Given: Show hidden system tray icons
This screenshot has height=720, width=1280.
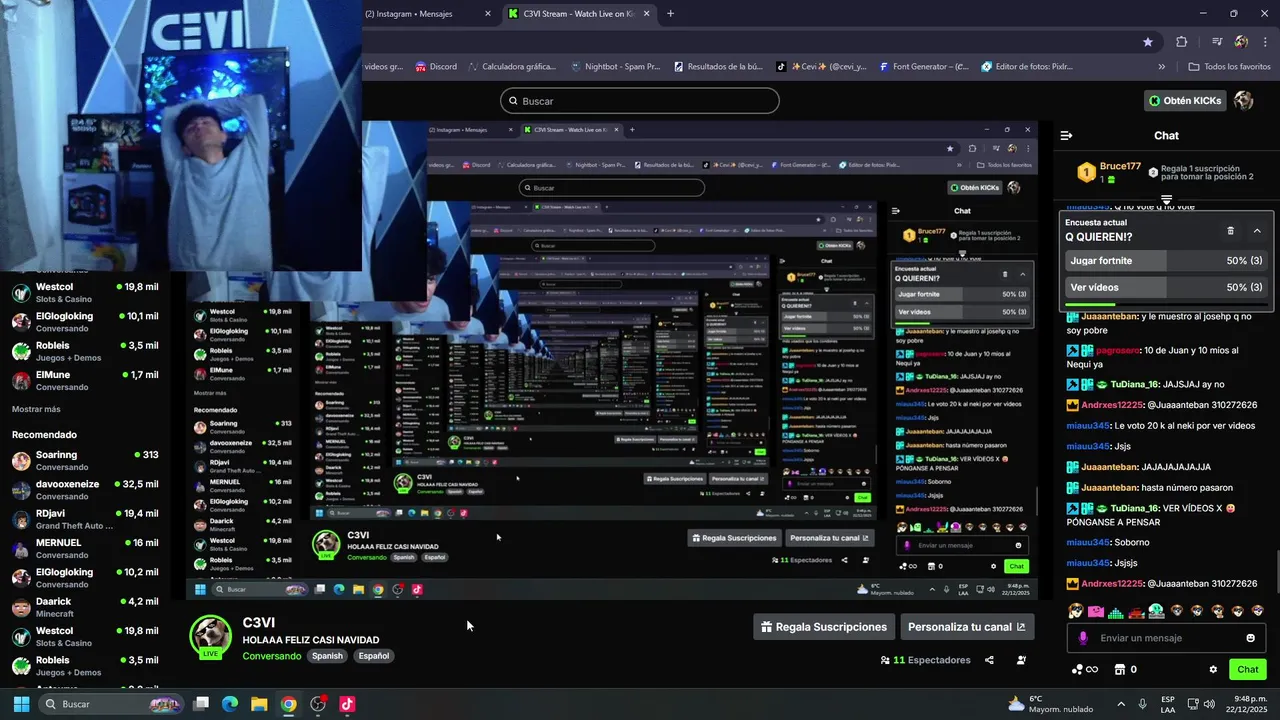Looking at the screenshot, I should click(x=1120, y=704).
